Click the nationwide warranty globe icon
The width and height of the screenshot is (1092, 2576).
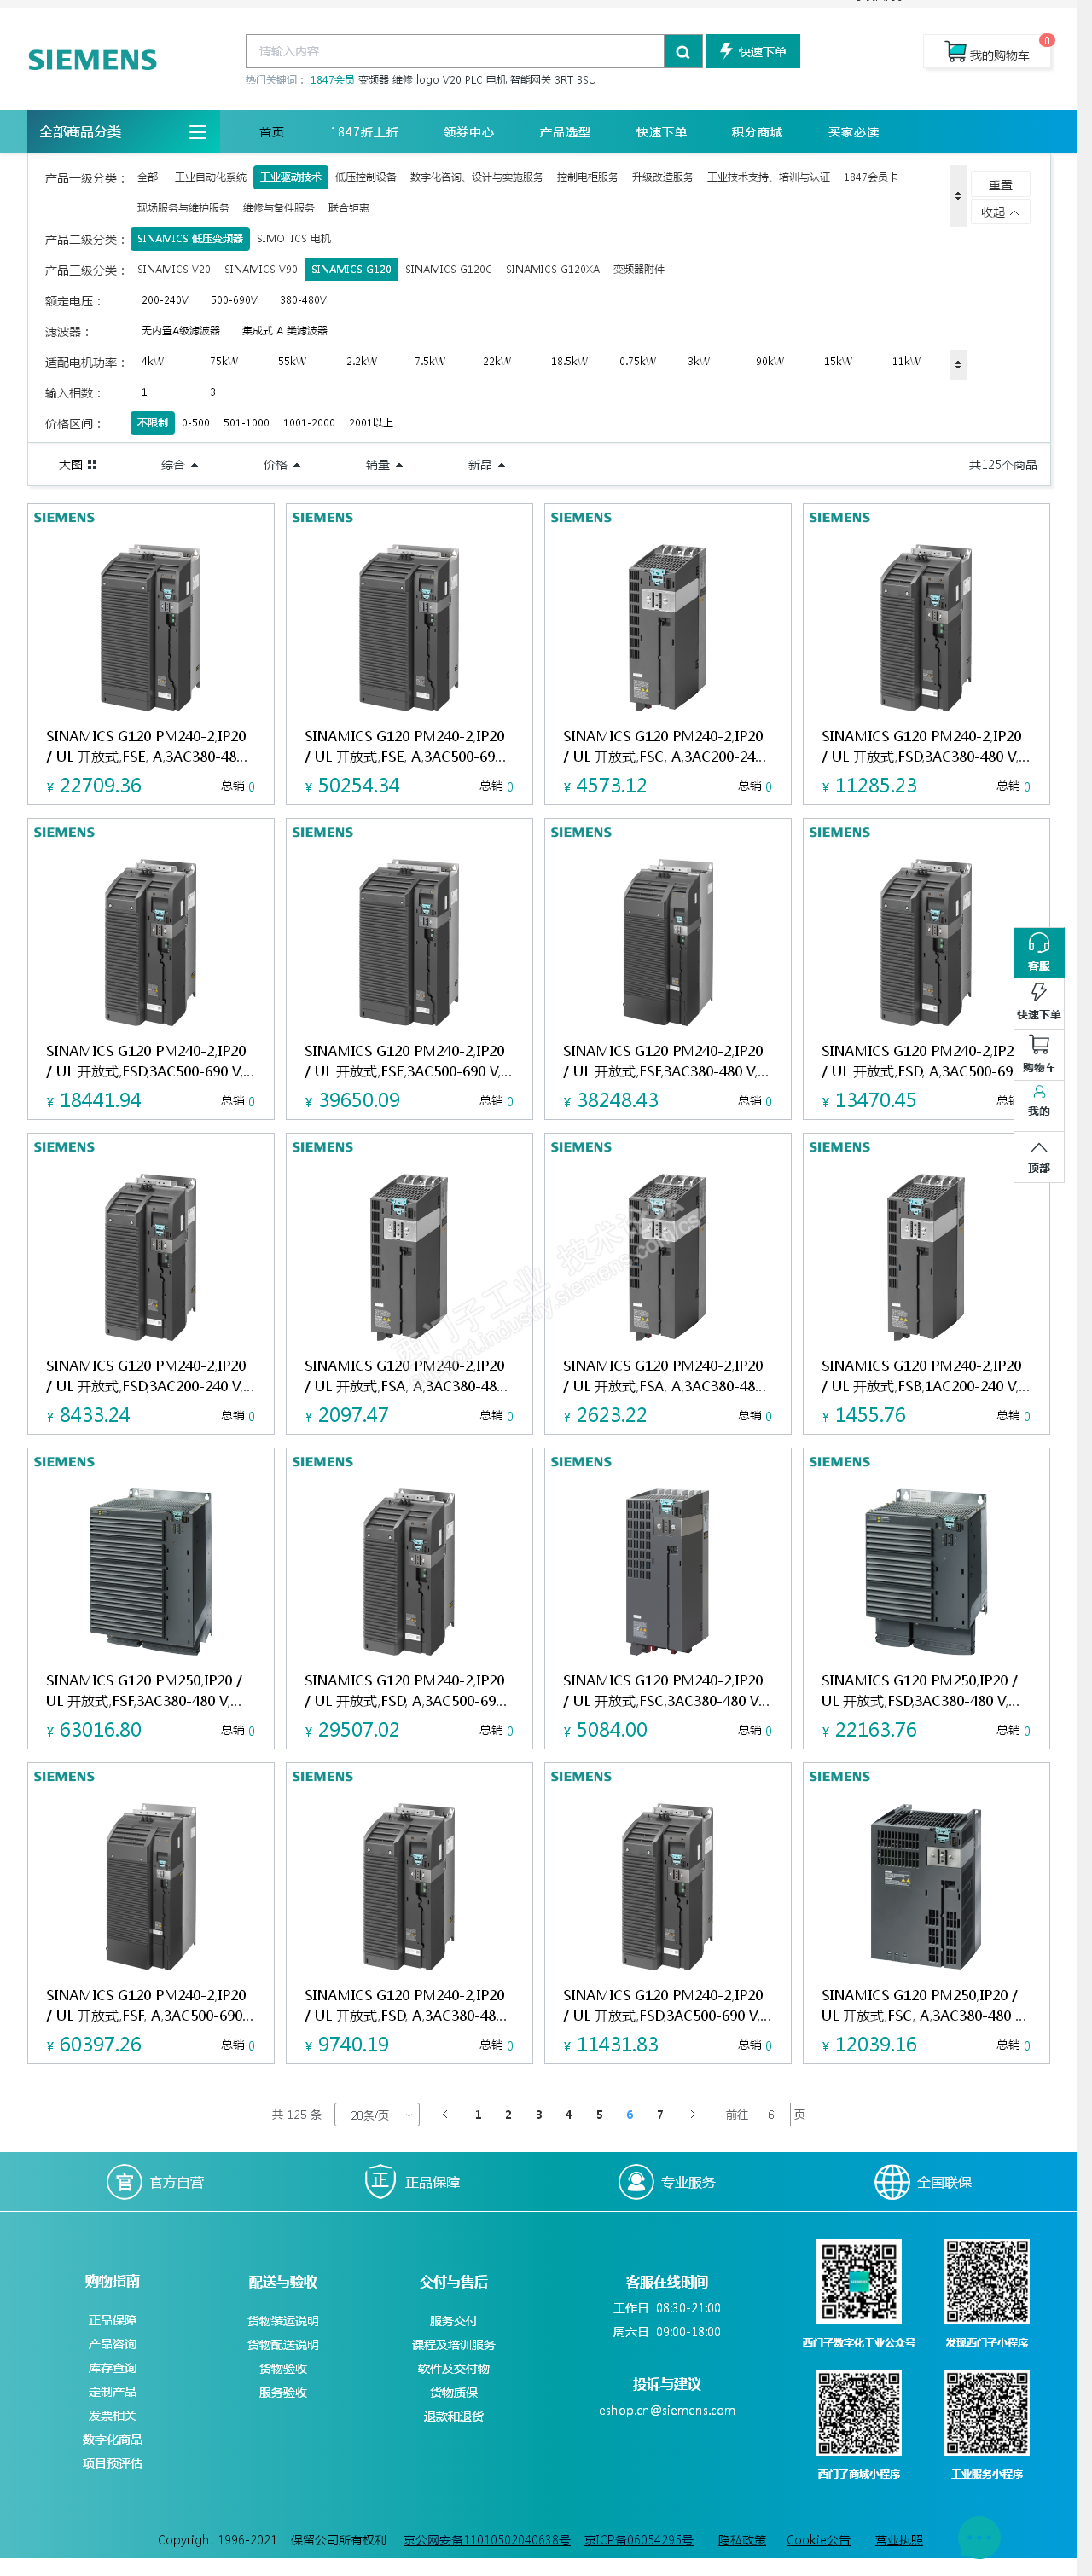[x=892, y=2182]
